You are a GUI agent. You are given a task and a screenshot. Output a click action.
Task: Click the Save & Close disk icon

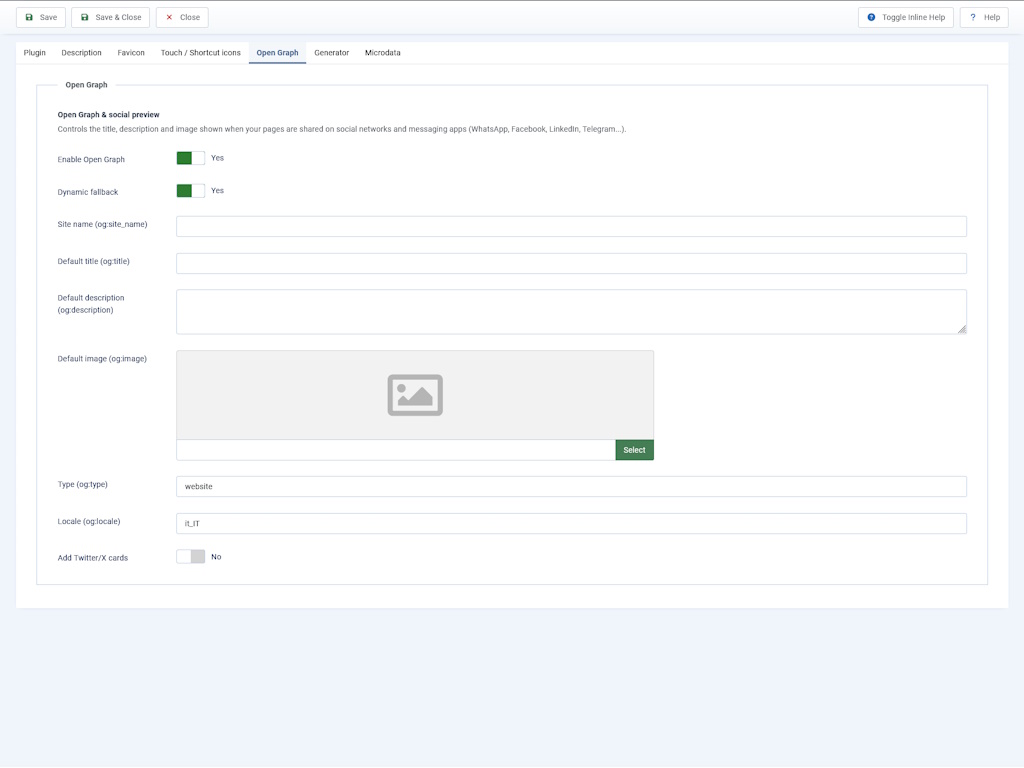tap(84, 18)
